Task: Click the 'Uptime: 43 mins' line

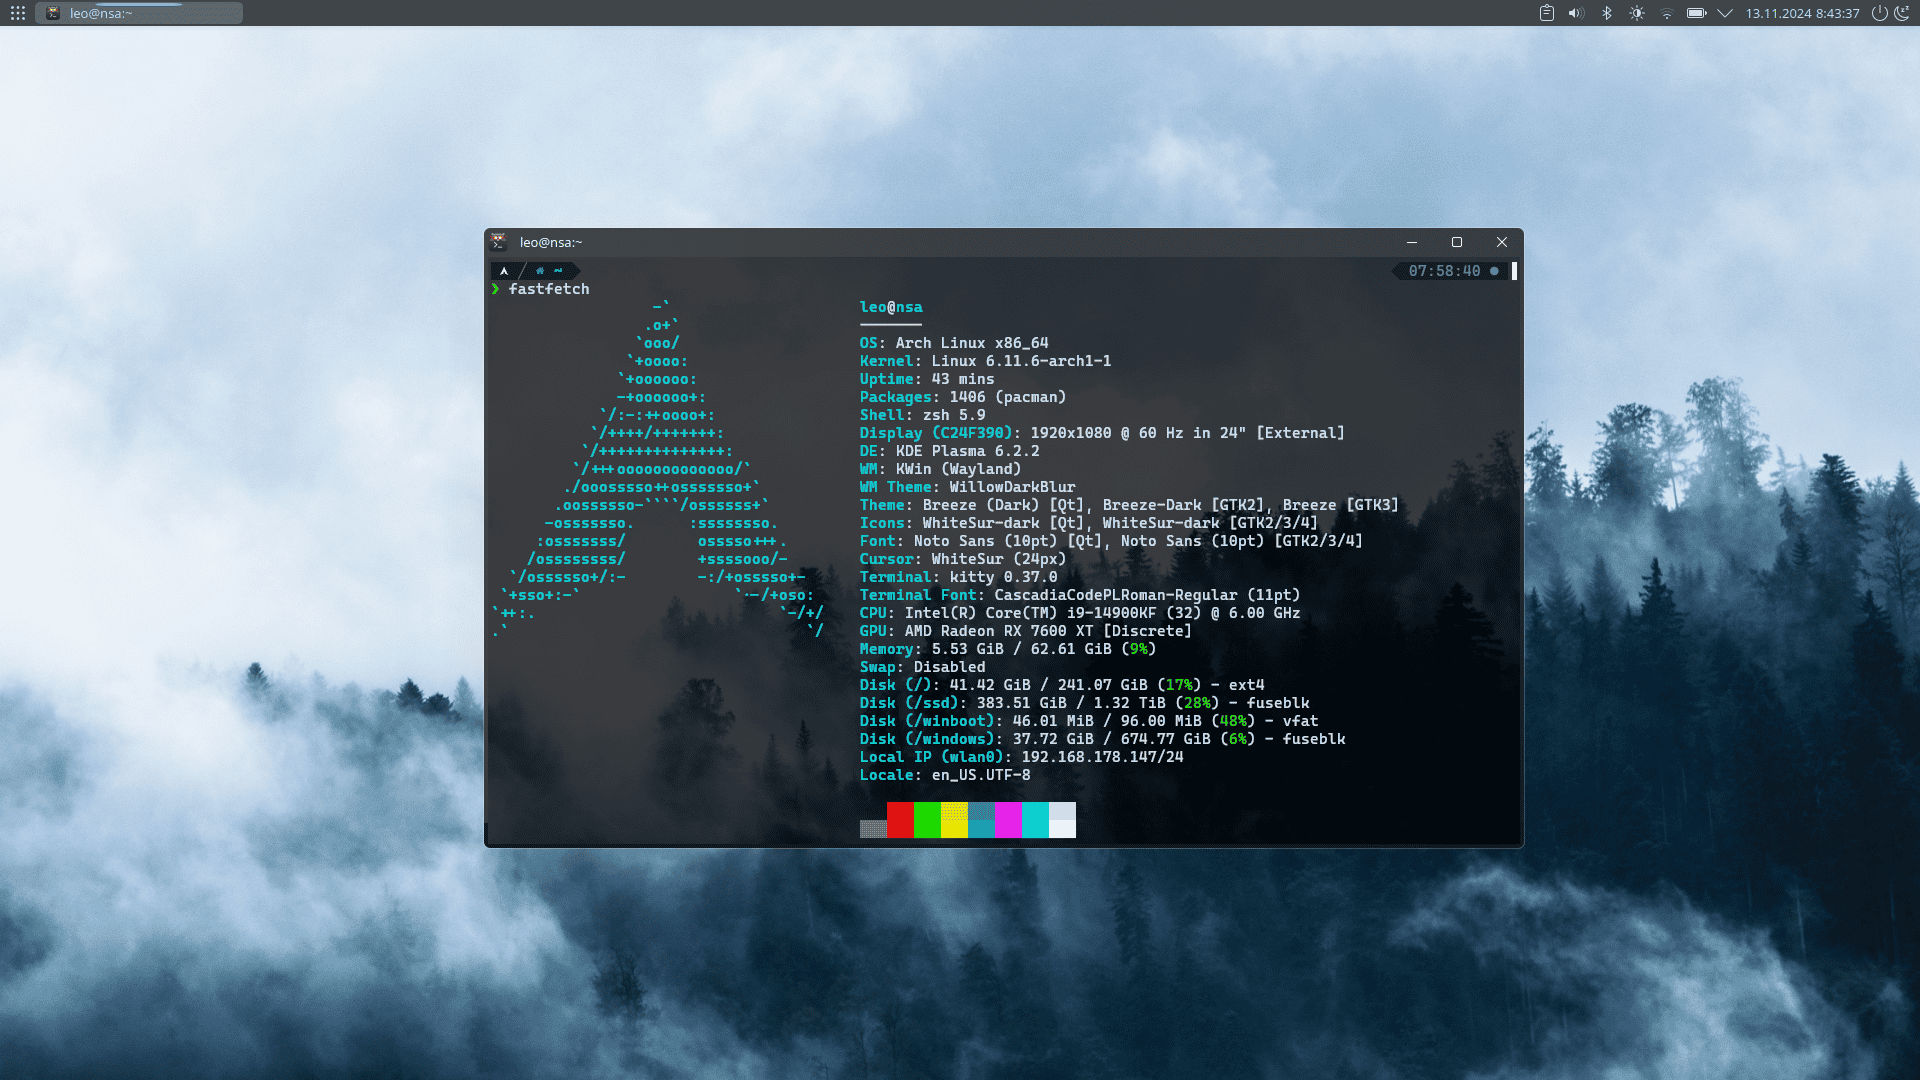Action: pos(927,379)
